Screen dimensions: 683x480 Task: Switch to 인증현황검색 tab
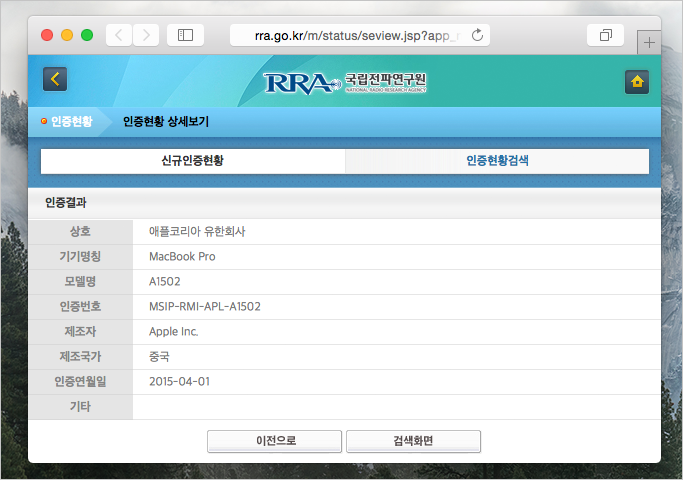(x=497, y=161)
